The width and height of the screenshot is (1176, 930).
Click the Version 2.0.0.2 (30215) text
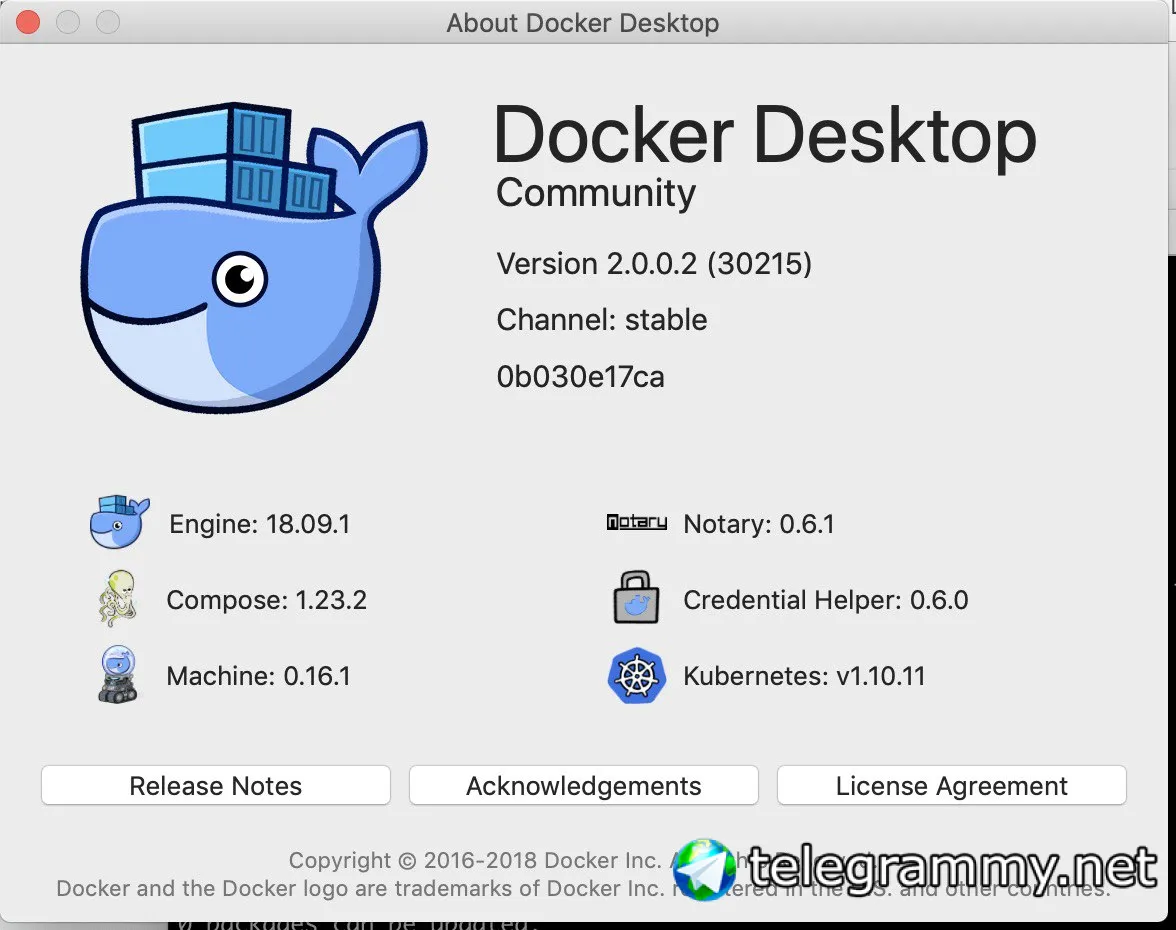[654, 264]
